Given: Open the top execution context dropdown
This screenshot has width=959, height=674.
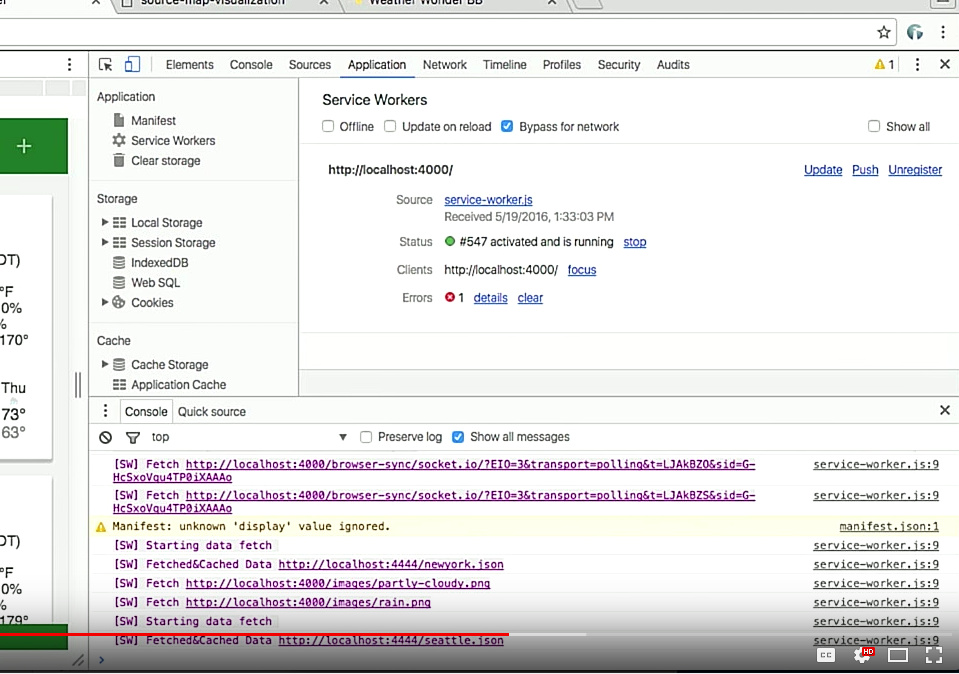Looking at the screenshot, I should pyautogui.click(x=250, y=437).
